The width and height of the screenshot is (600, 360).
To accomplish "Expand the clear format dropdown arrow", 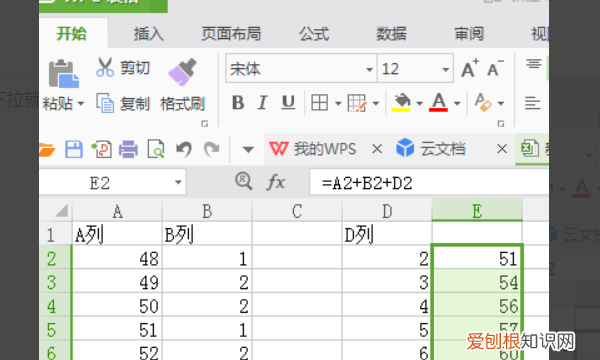I will coord(501,103).
